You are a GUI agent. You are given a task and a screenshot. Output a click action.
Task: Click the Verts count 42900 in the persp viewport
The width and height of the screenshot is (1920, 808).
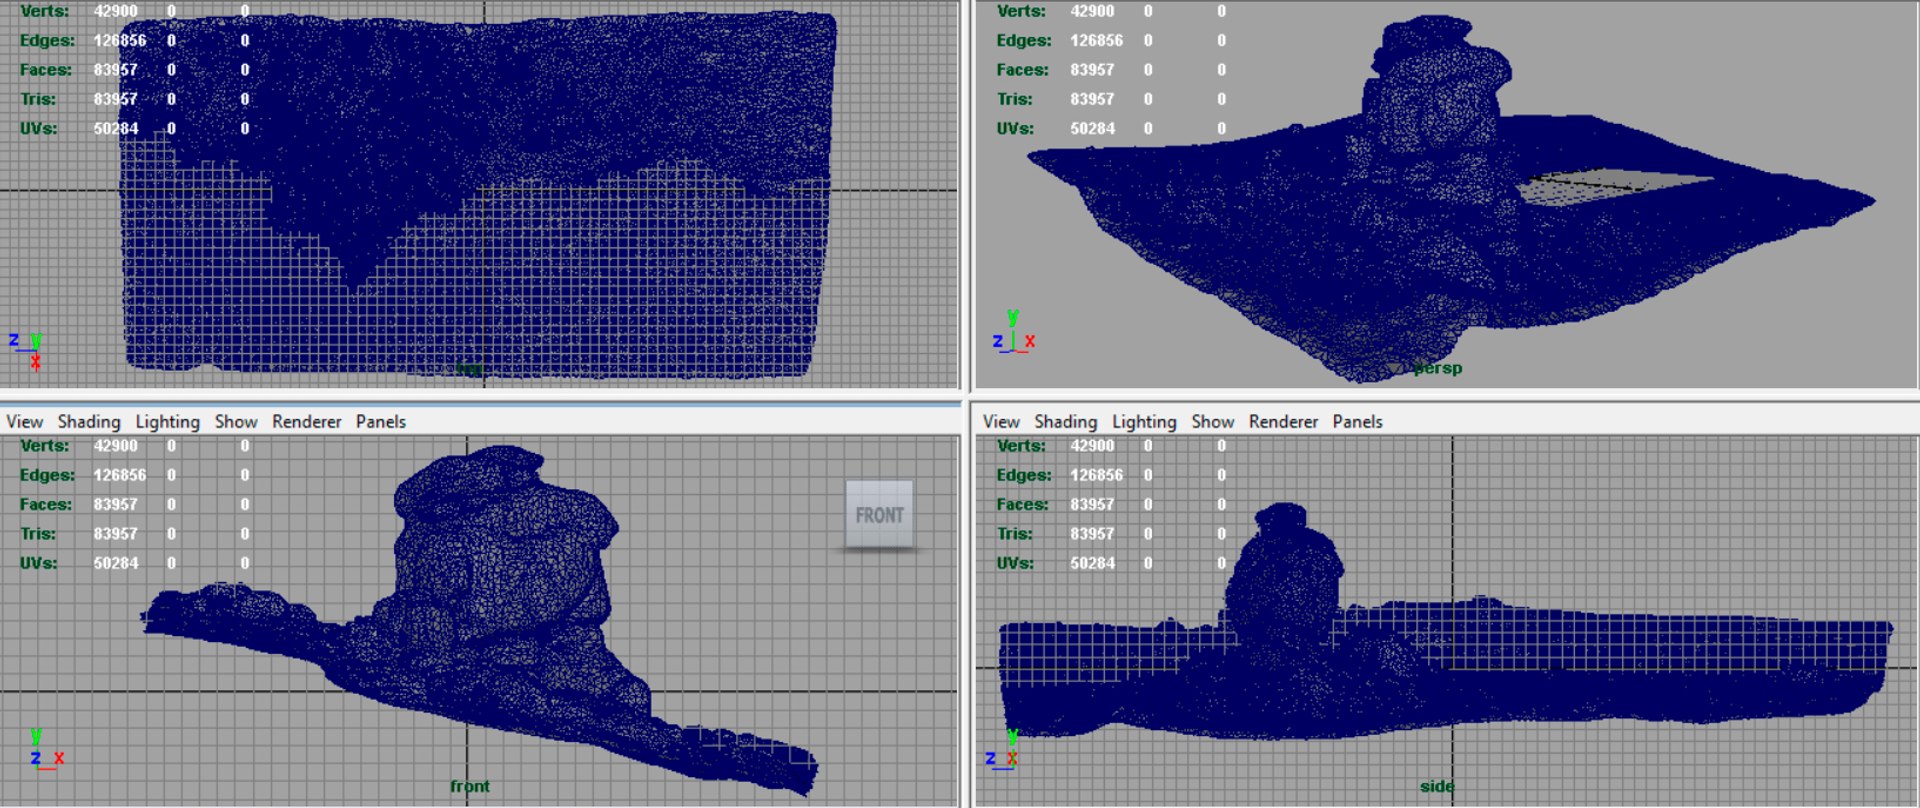(x=1092, y=11)
